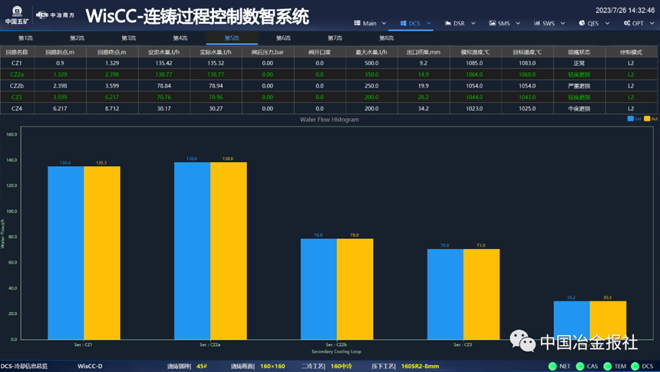Toggle the blue Set legend swatch

(631, 119)
